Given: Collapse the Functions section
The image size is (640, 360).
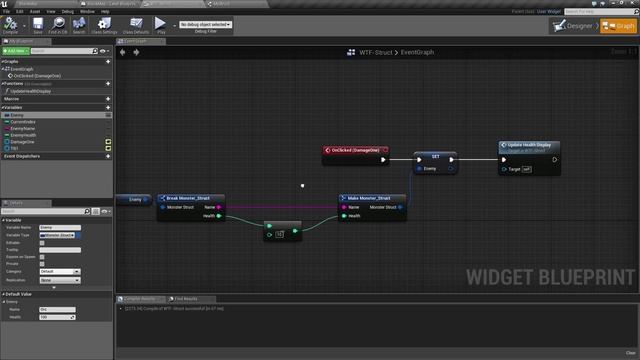Looking at the screenshot, I should (2, 84).
